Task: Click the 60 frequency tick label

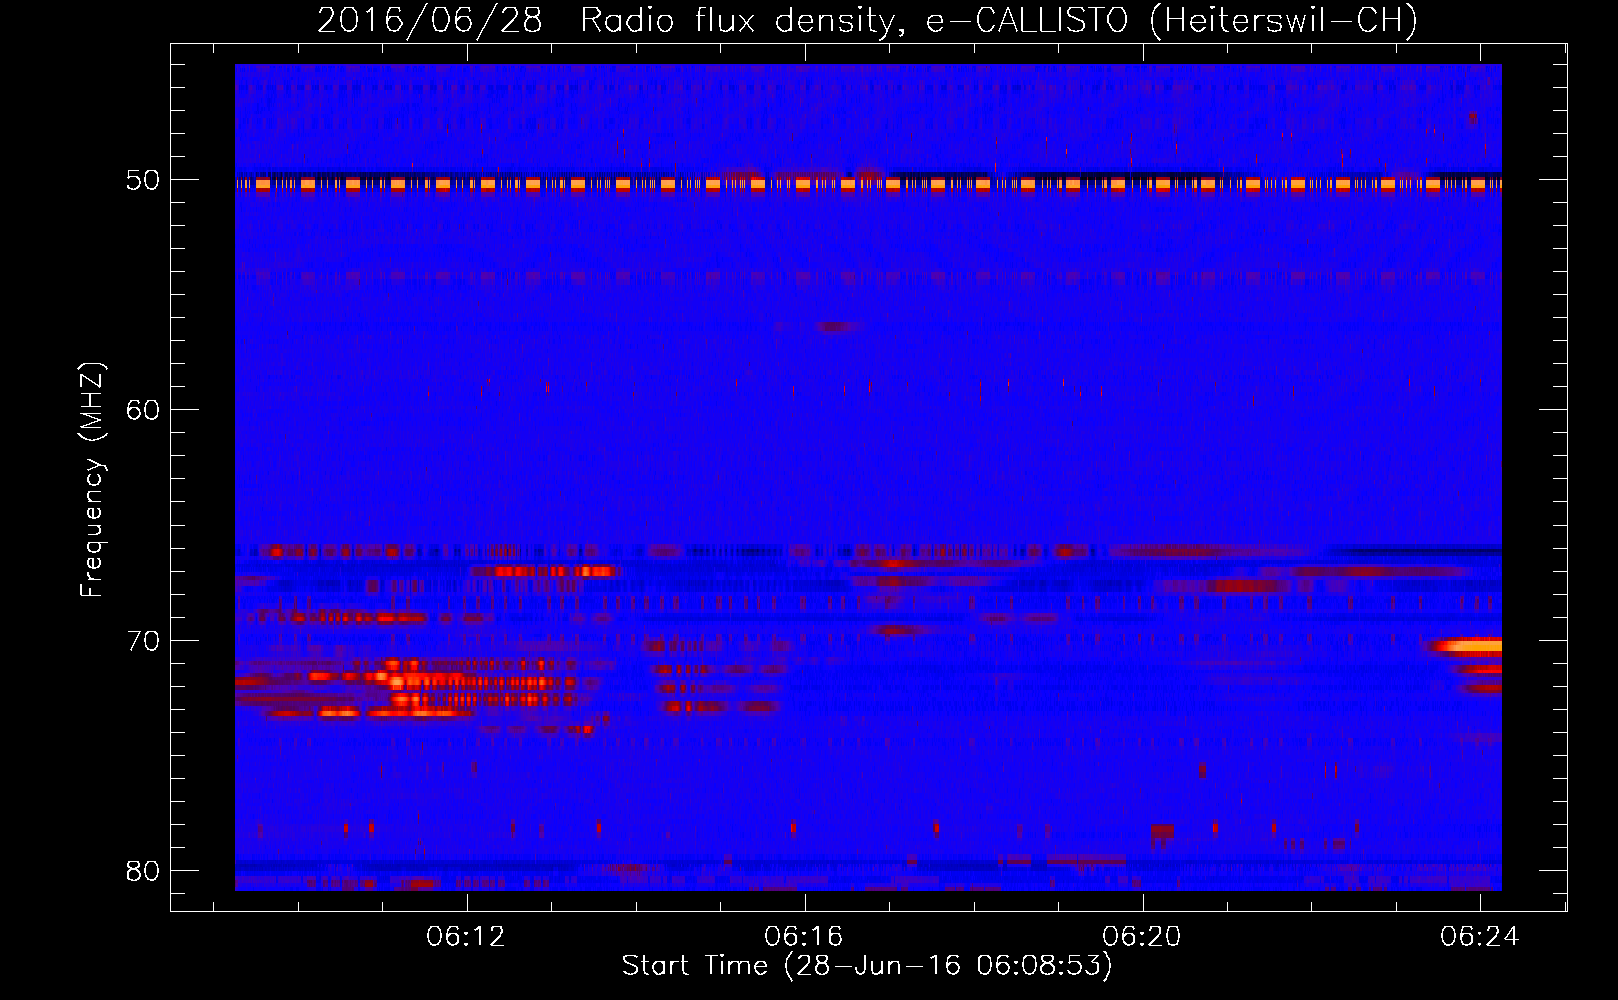Action: [143, 410]
